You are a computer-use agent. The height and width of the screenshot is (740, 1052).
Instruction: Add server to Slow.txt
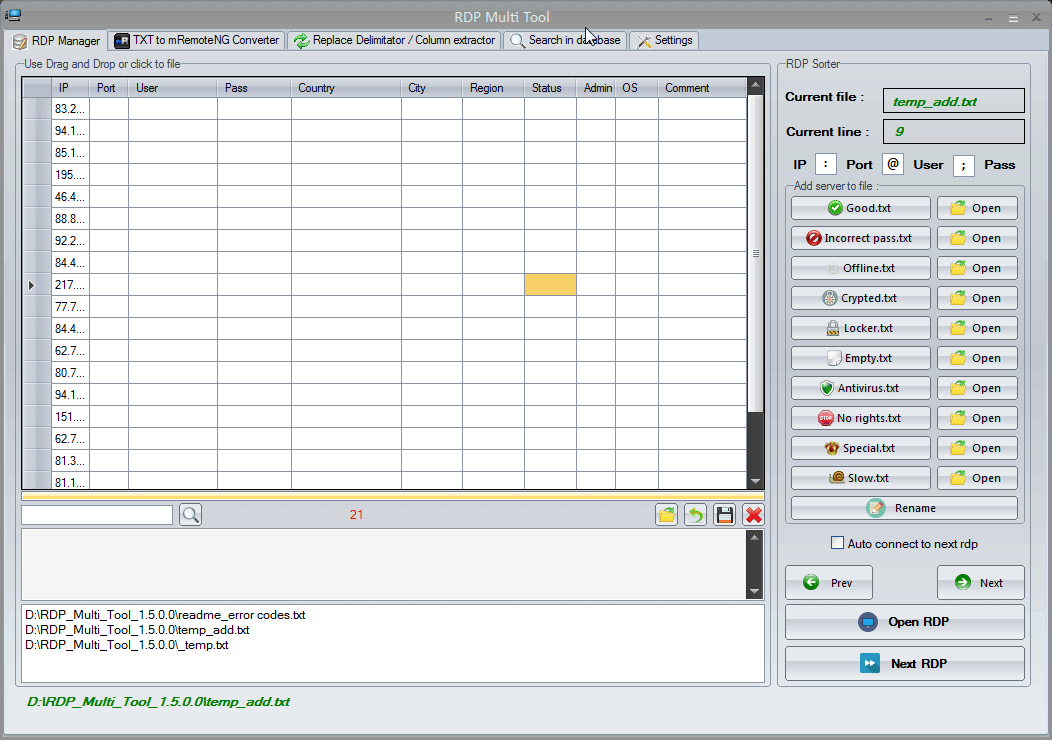coord(861,478)
